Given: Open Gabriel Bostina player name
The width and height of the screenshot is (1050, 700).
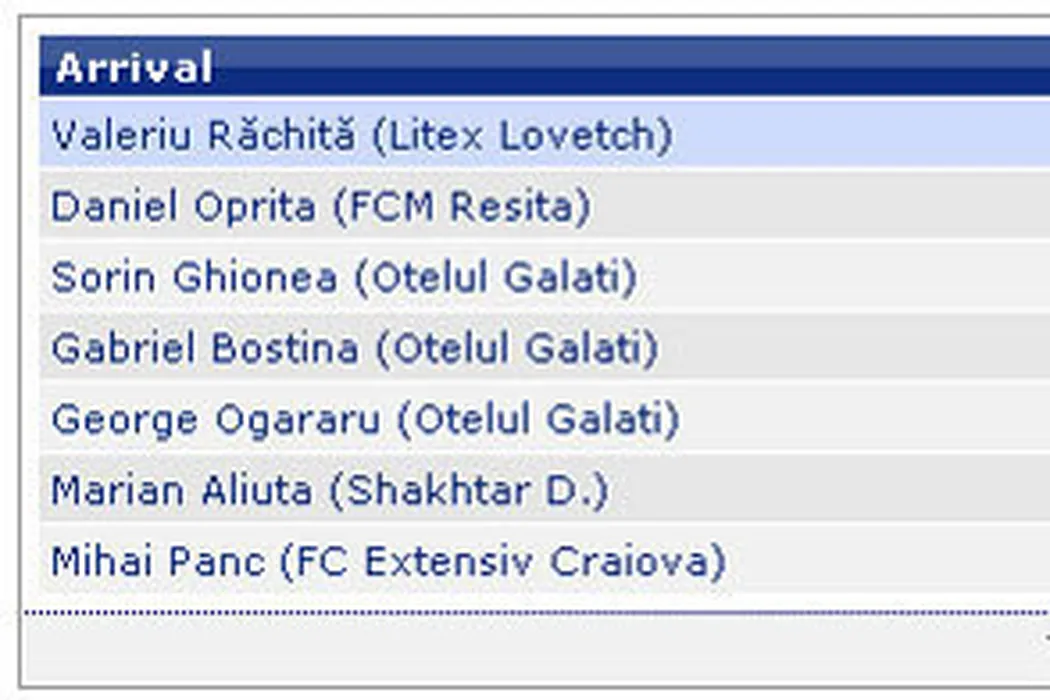Looking at the screenshot, I should tap(205, 348).
